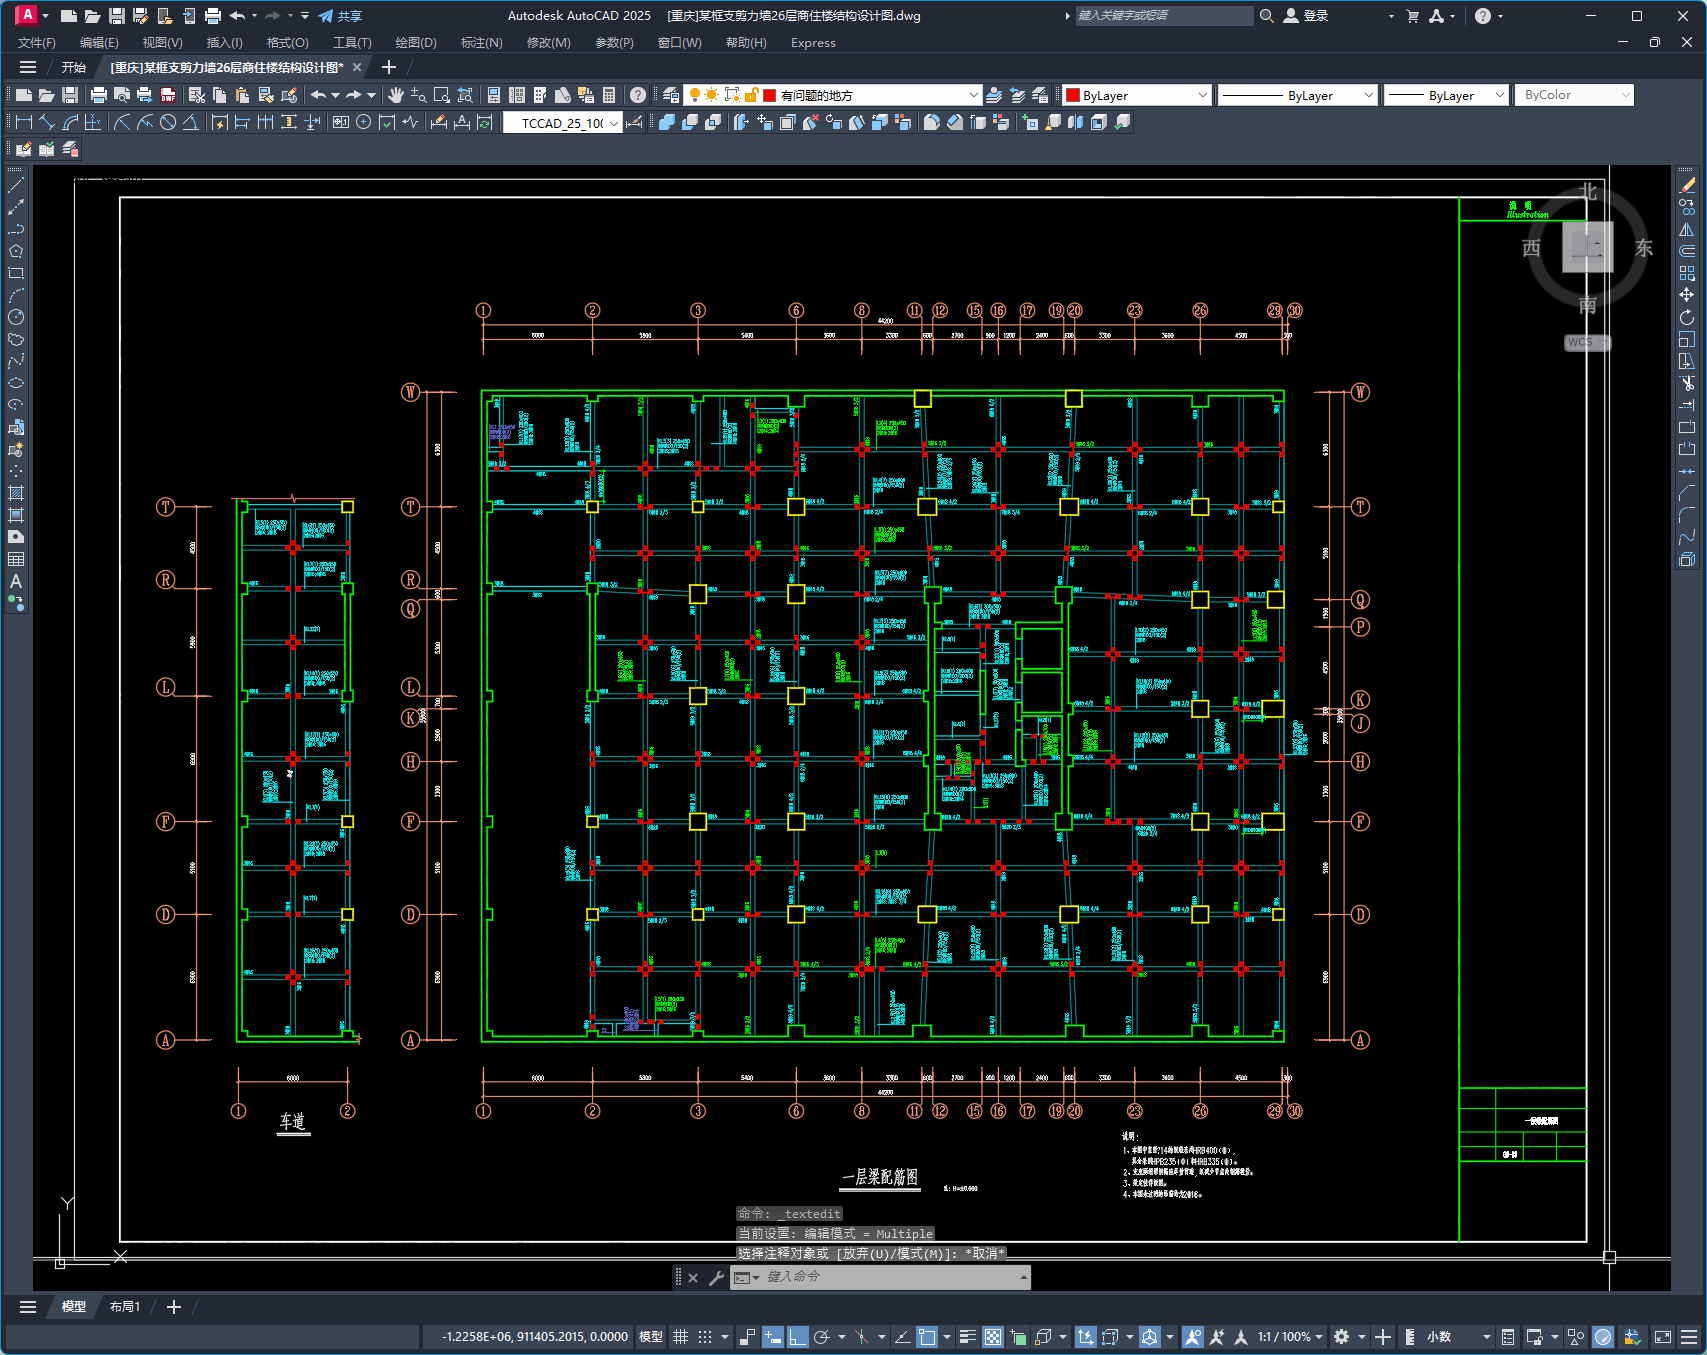1707x1355 pixels.
Task: Activate the Pan hand tool
Action: (x=396, y=95)
